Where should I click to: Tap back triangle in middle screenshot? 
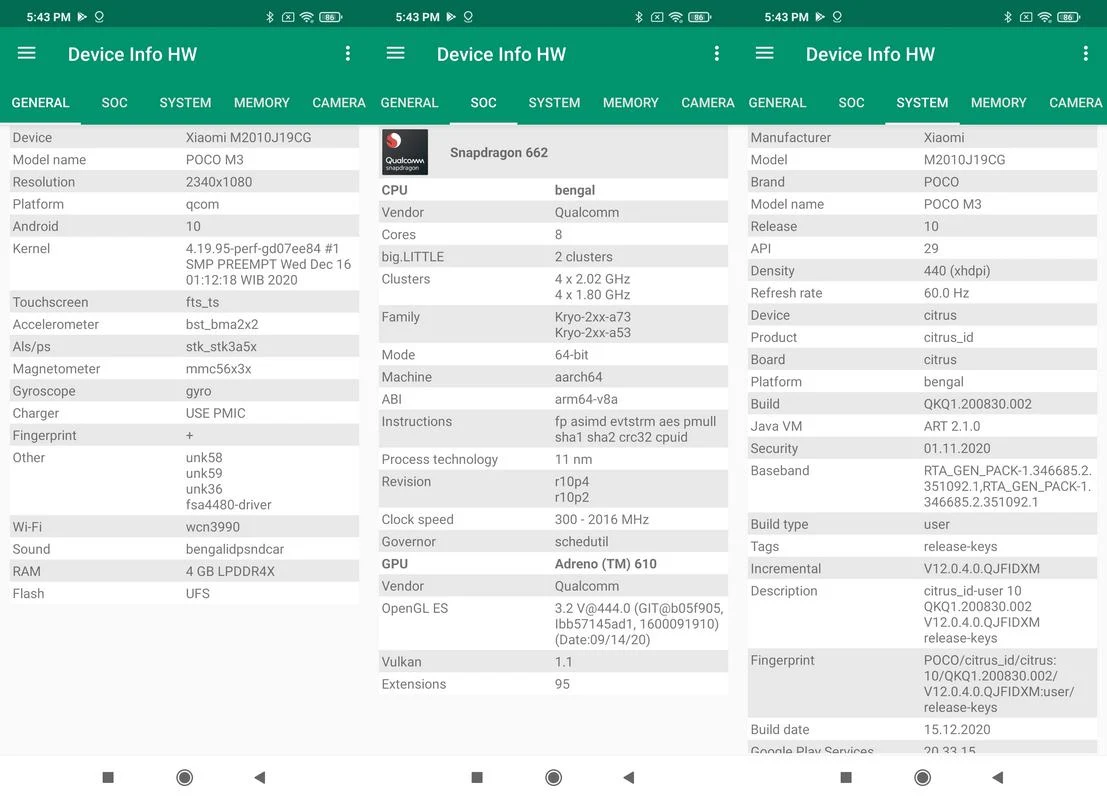[x=629, y=777]
